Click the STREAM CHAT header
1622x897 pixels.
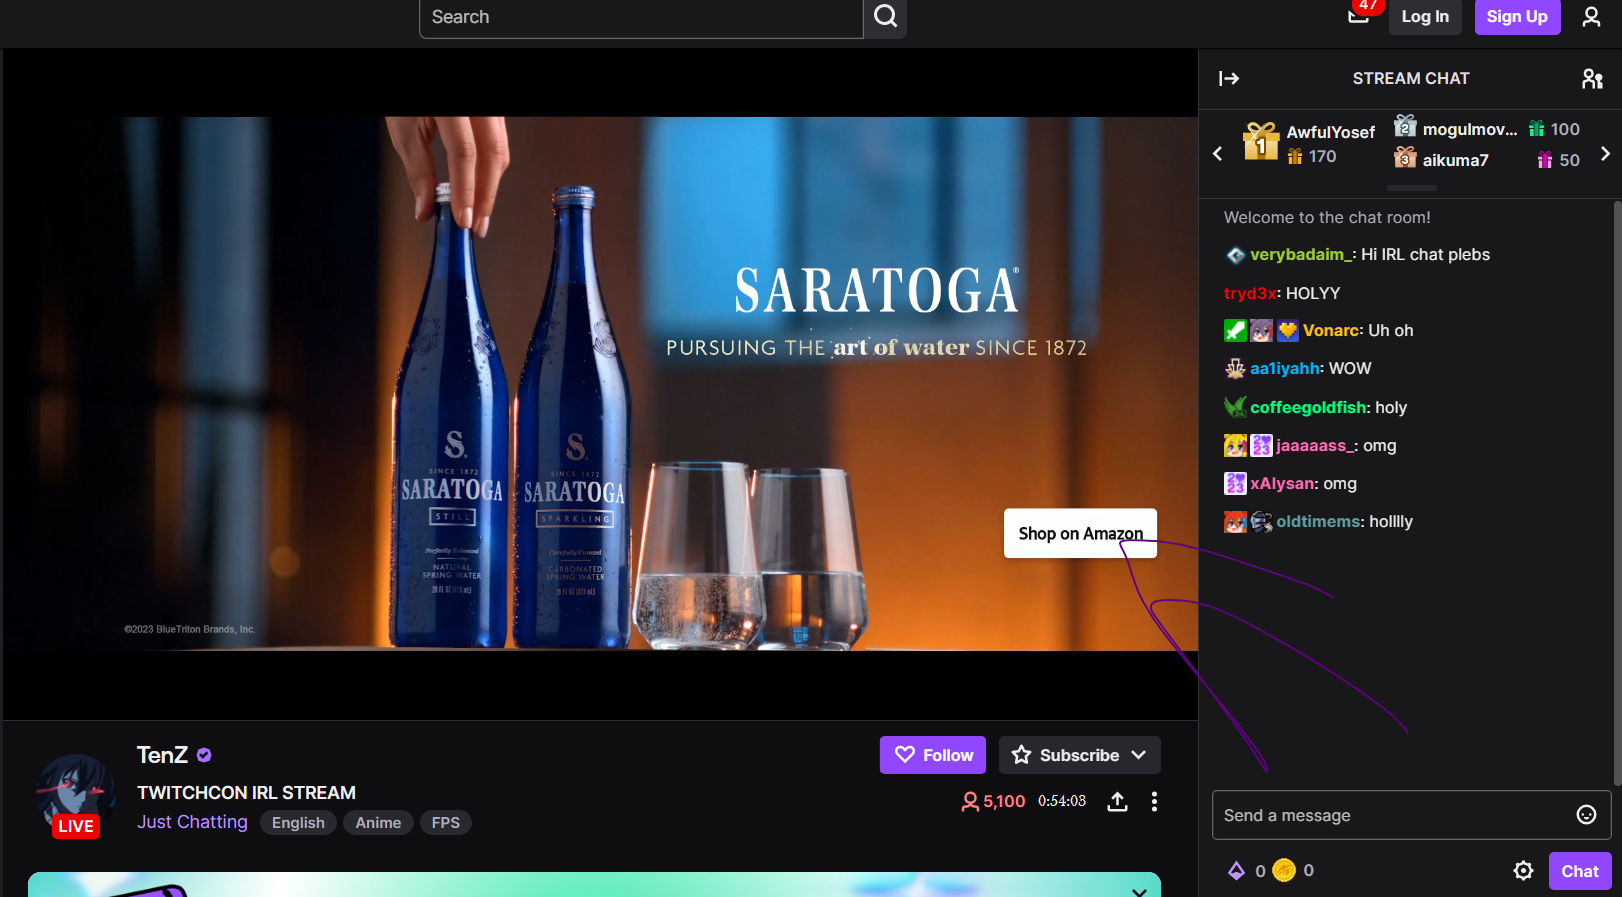[x=1411, y=78]
